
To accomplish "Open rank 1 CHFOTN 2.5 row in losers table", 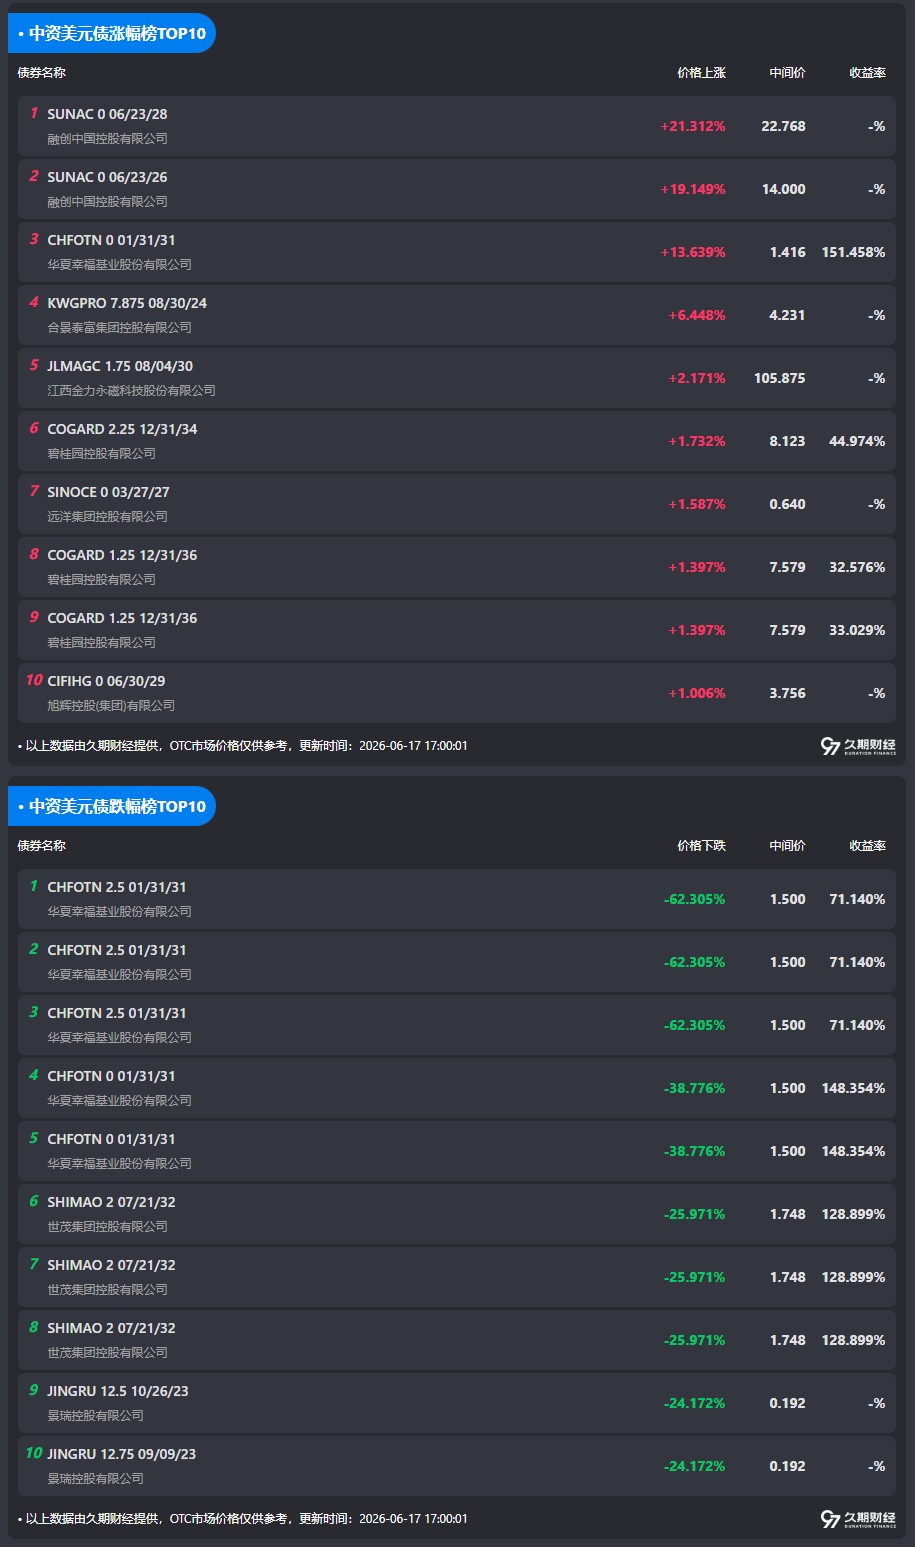I will click(x=457, y=899).
